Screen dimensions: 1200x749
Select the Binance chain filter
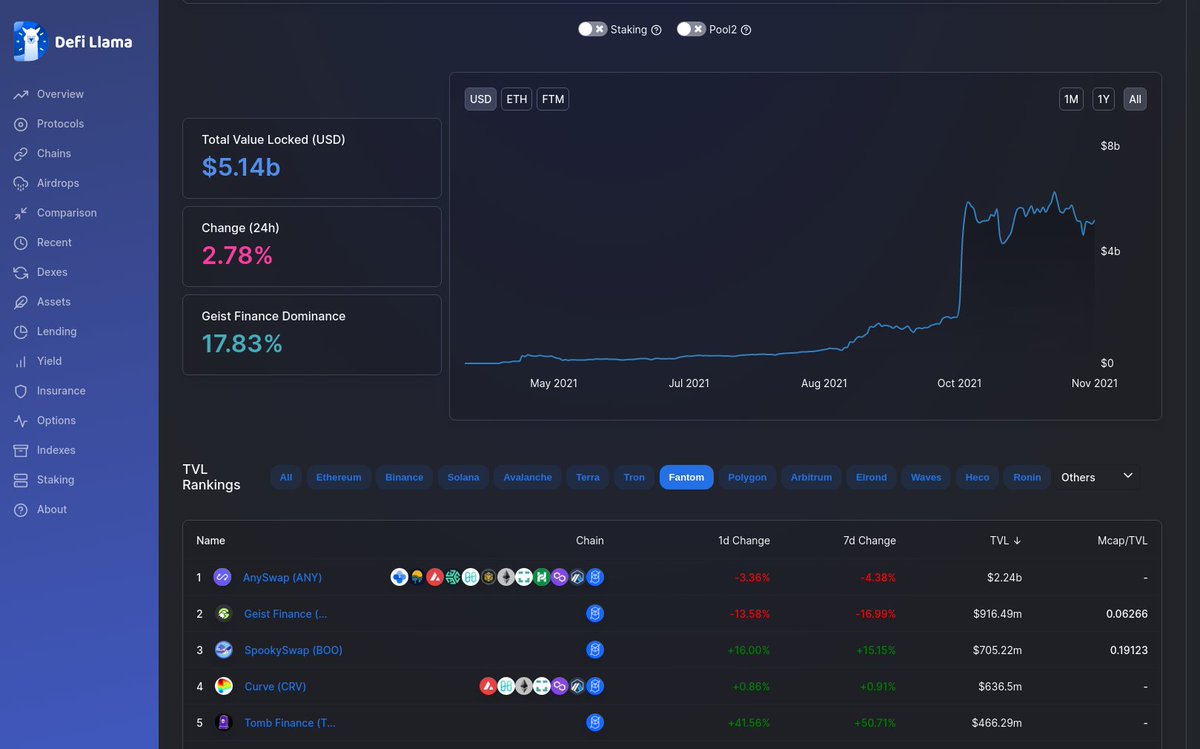point(404,477)
